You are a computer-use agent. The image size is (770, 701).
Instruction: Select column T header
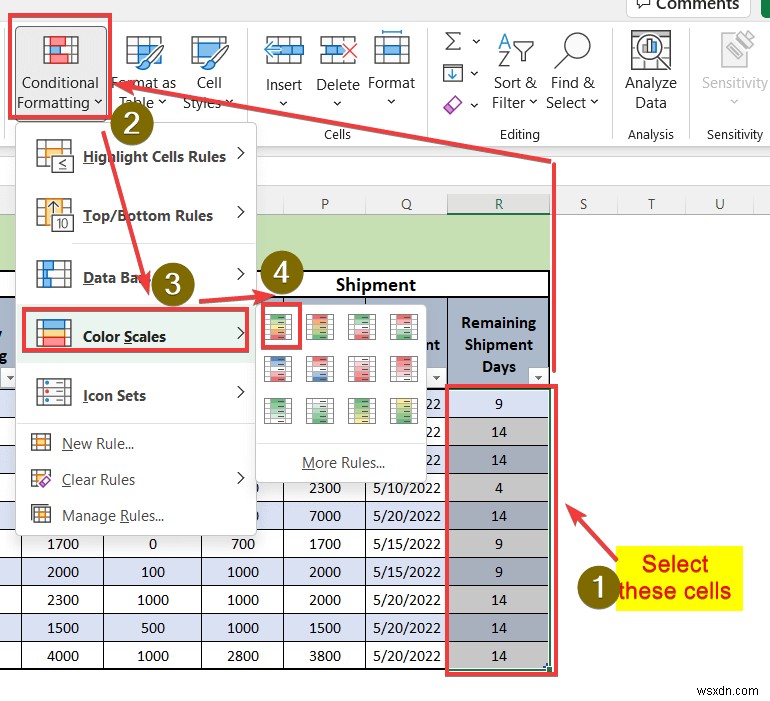click(x=651, y=204)
